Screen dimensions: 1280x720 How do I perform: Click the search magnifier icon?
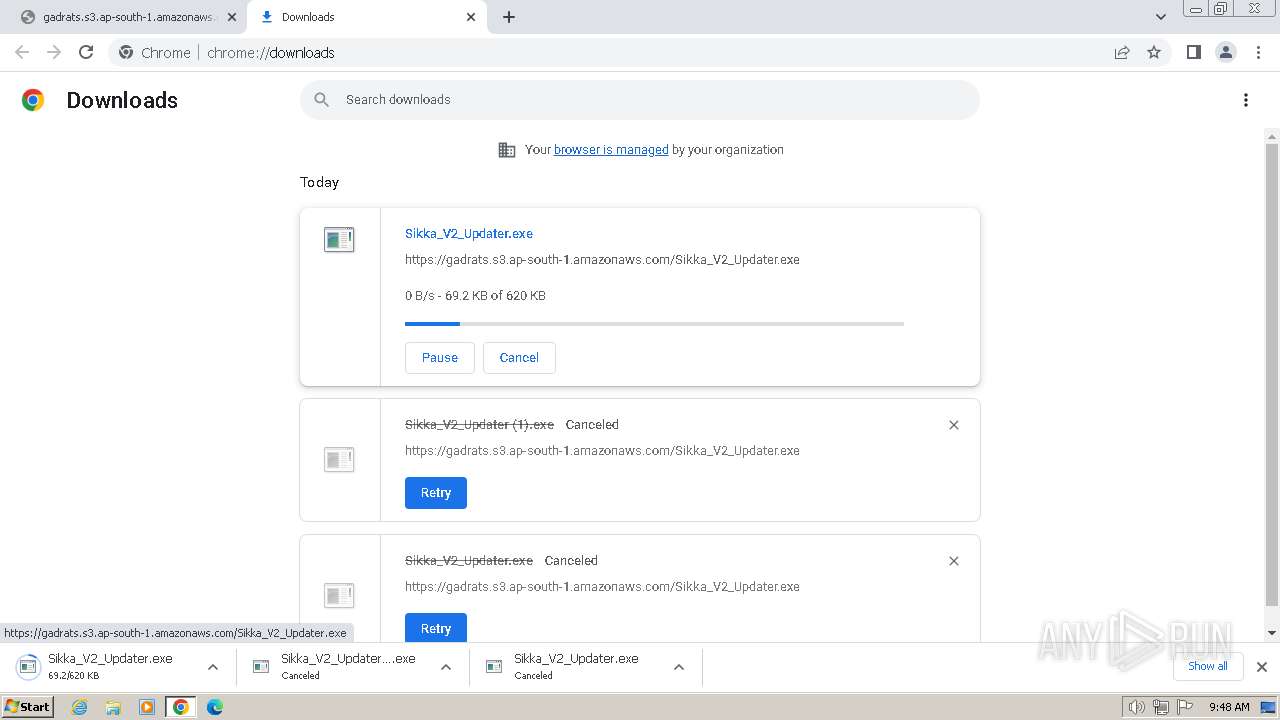[x=321, y=100]
